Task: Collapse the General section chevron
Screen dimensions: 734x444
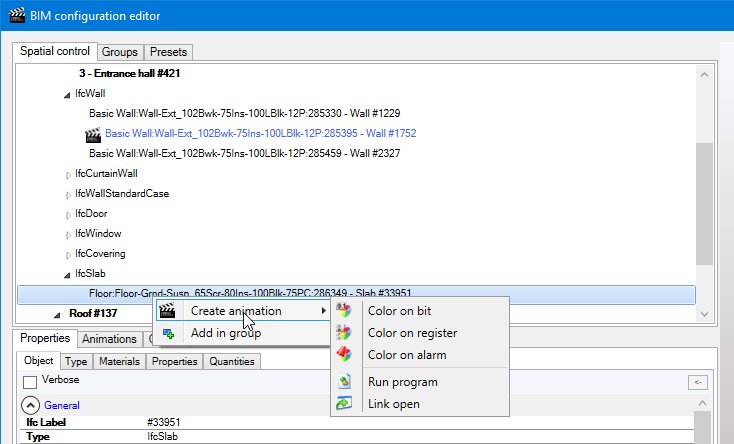Action: click(31, 406)
